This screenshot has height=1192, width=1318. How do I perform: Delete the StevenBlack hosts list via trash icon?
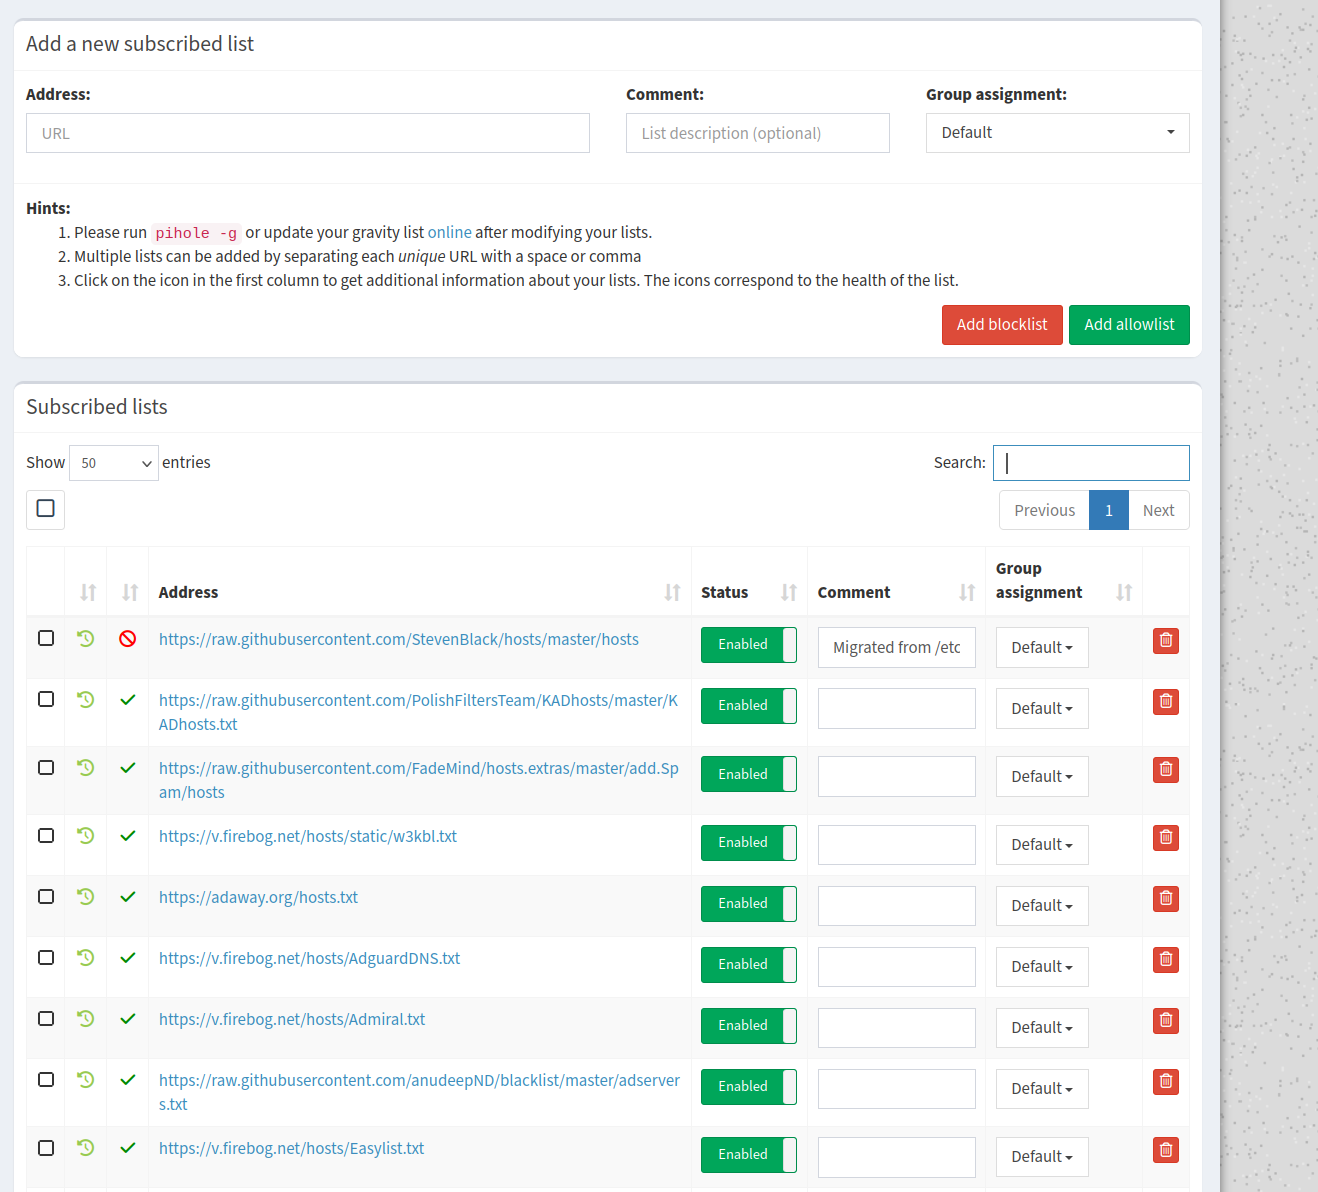tap(1165, 641)
